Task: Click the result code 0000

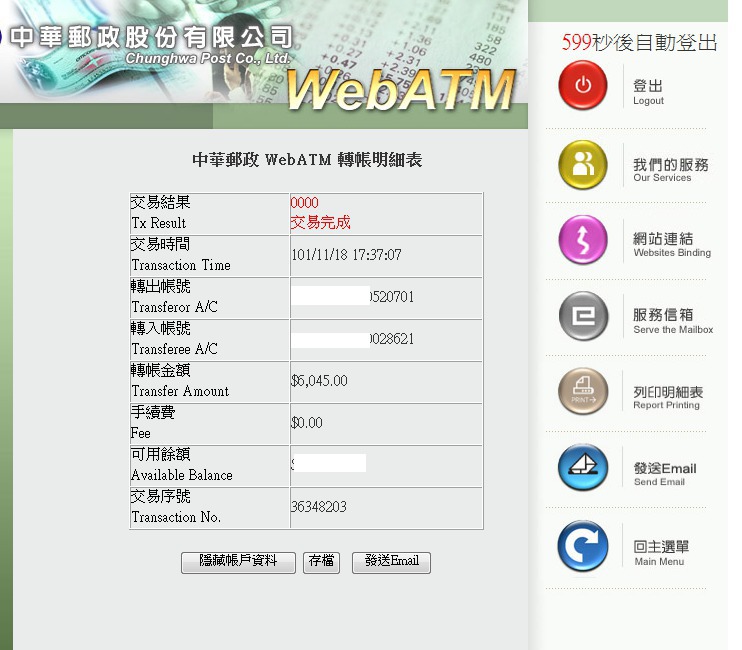Action: (304, 202)
